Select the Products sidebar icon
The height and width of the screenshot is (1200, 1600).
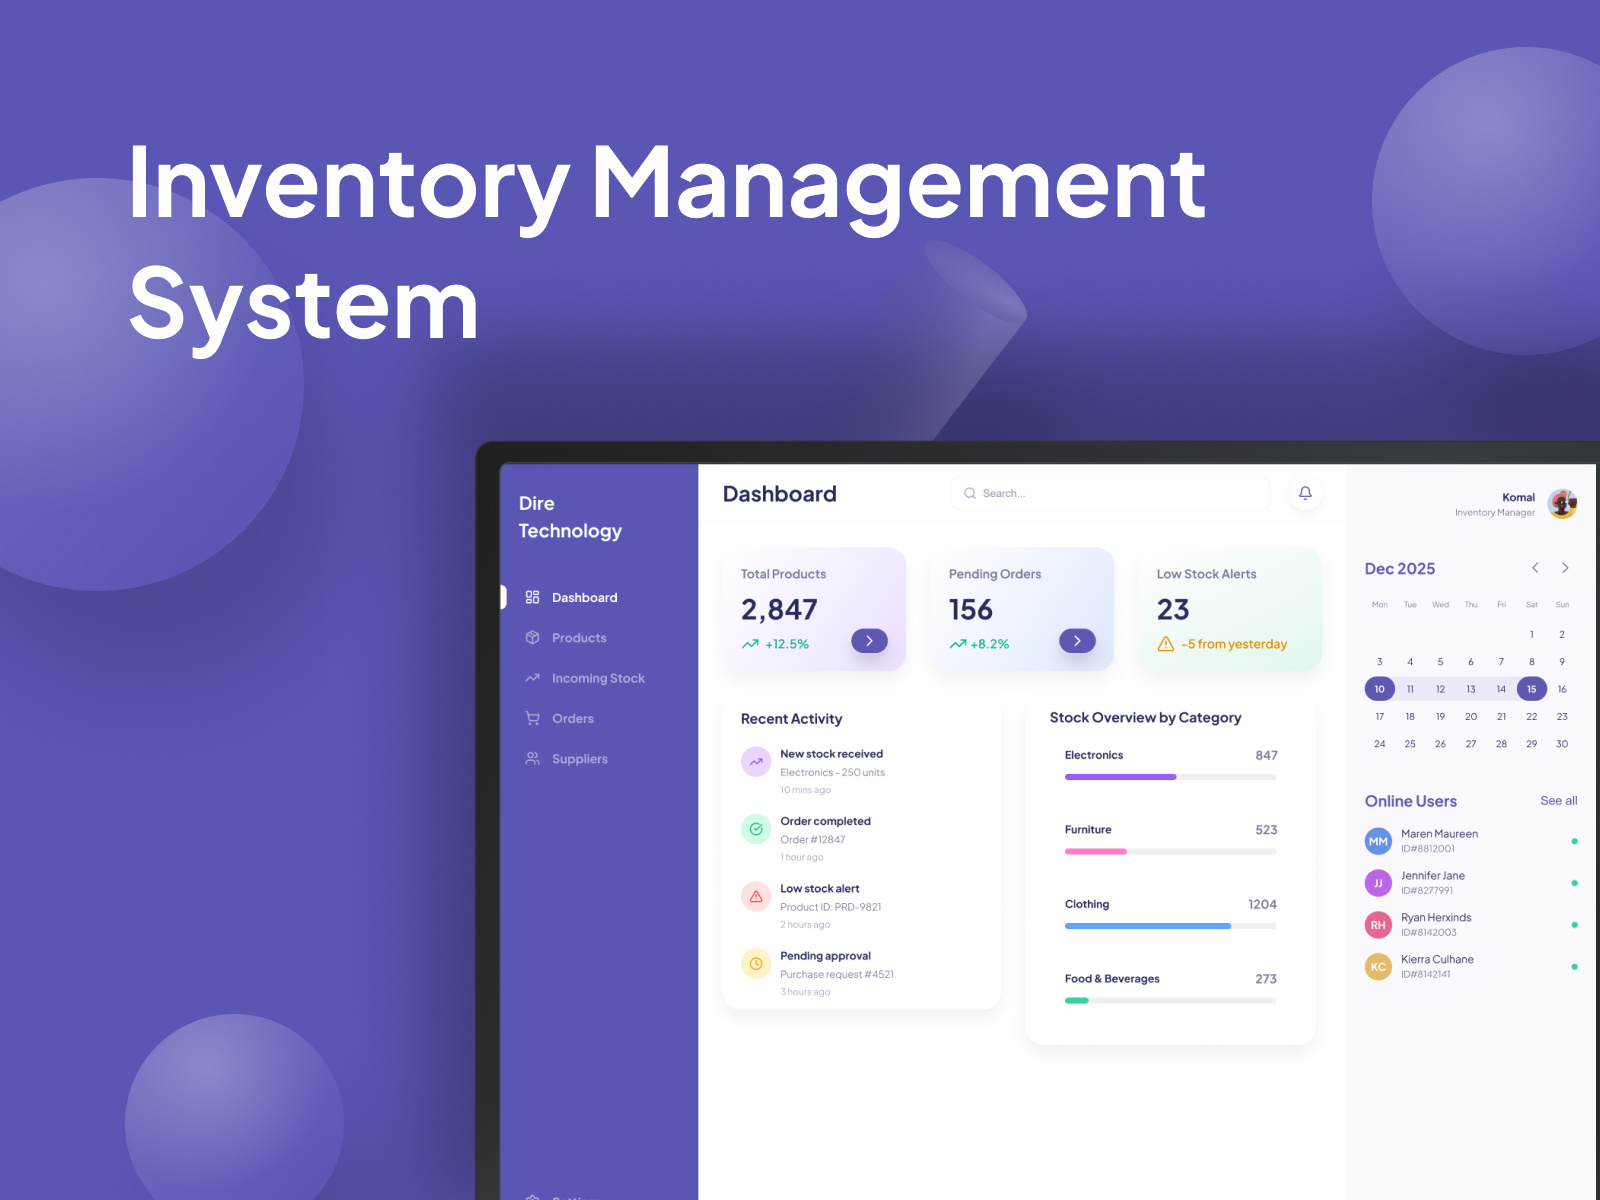[533, 637]
